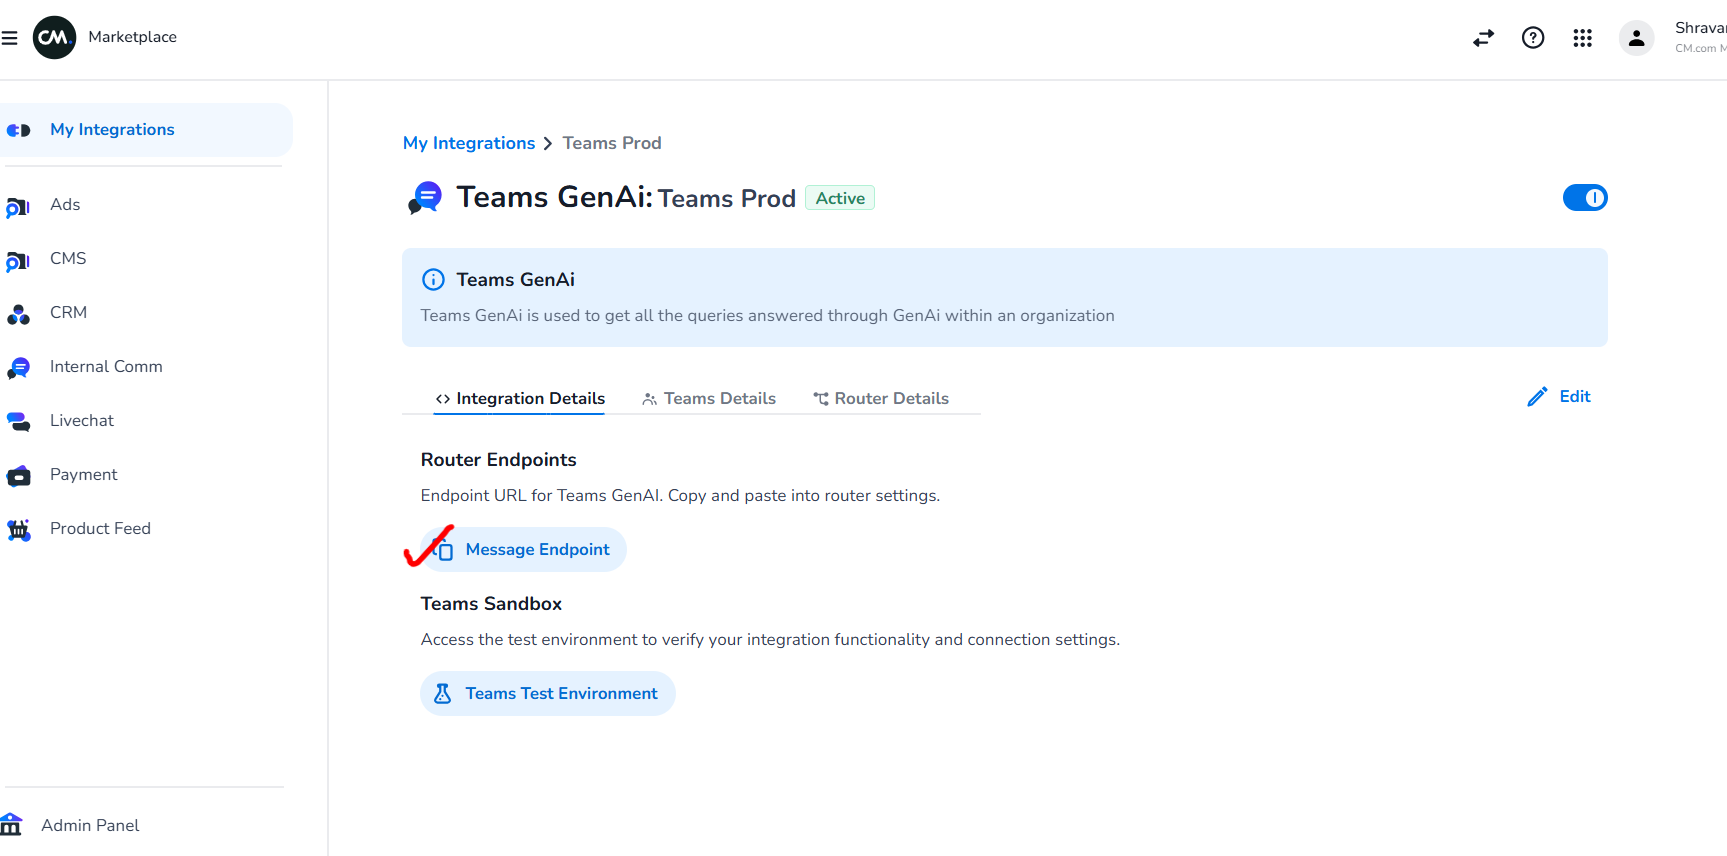
Task: Click the Product Feed cart icon
Action: tap(18, 530)
